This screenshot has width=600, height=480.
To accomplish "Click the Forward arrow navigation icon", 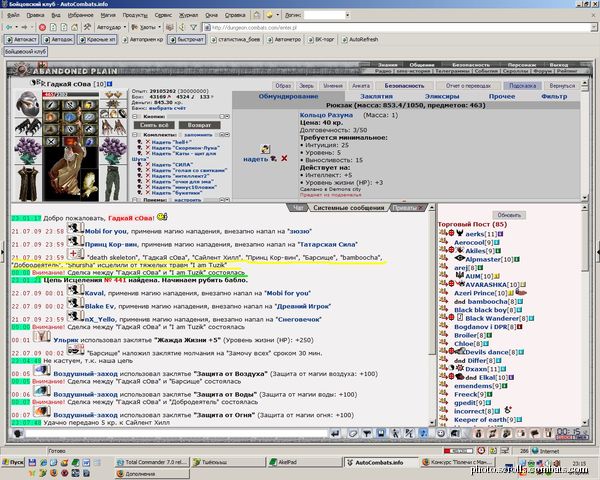I will (x=24, y=27).
